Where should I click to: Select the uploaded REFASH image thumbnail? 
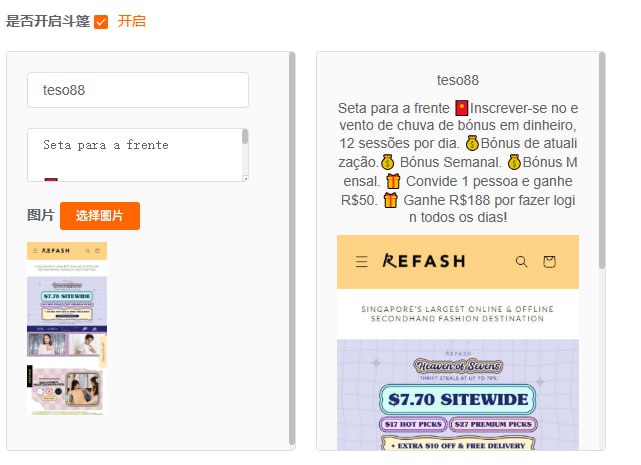coord(67,328)
